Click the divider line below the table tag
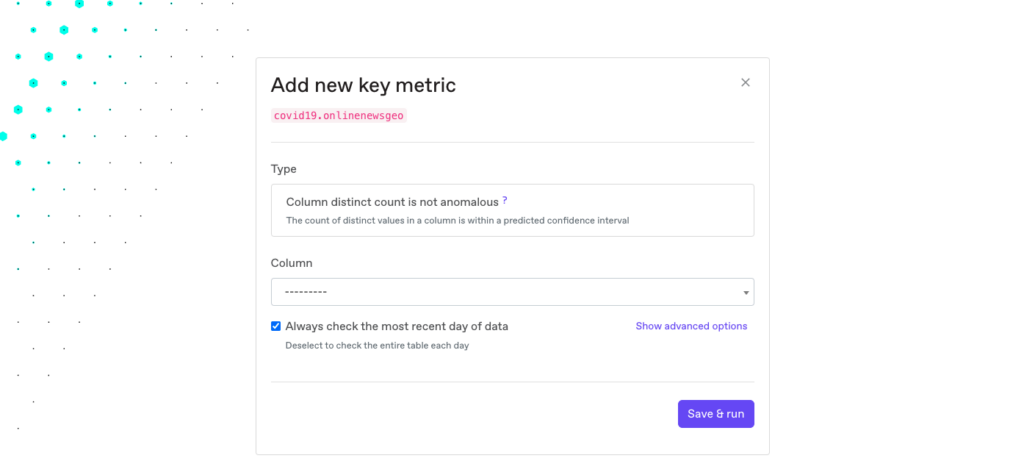The height and width of the screenshot is (461, 1024). (x=512, y=142)
